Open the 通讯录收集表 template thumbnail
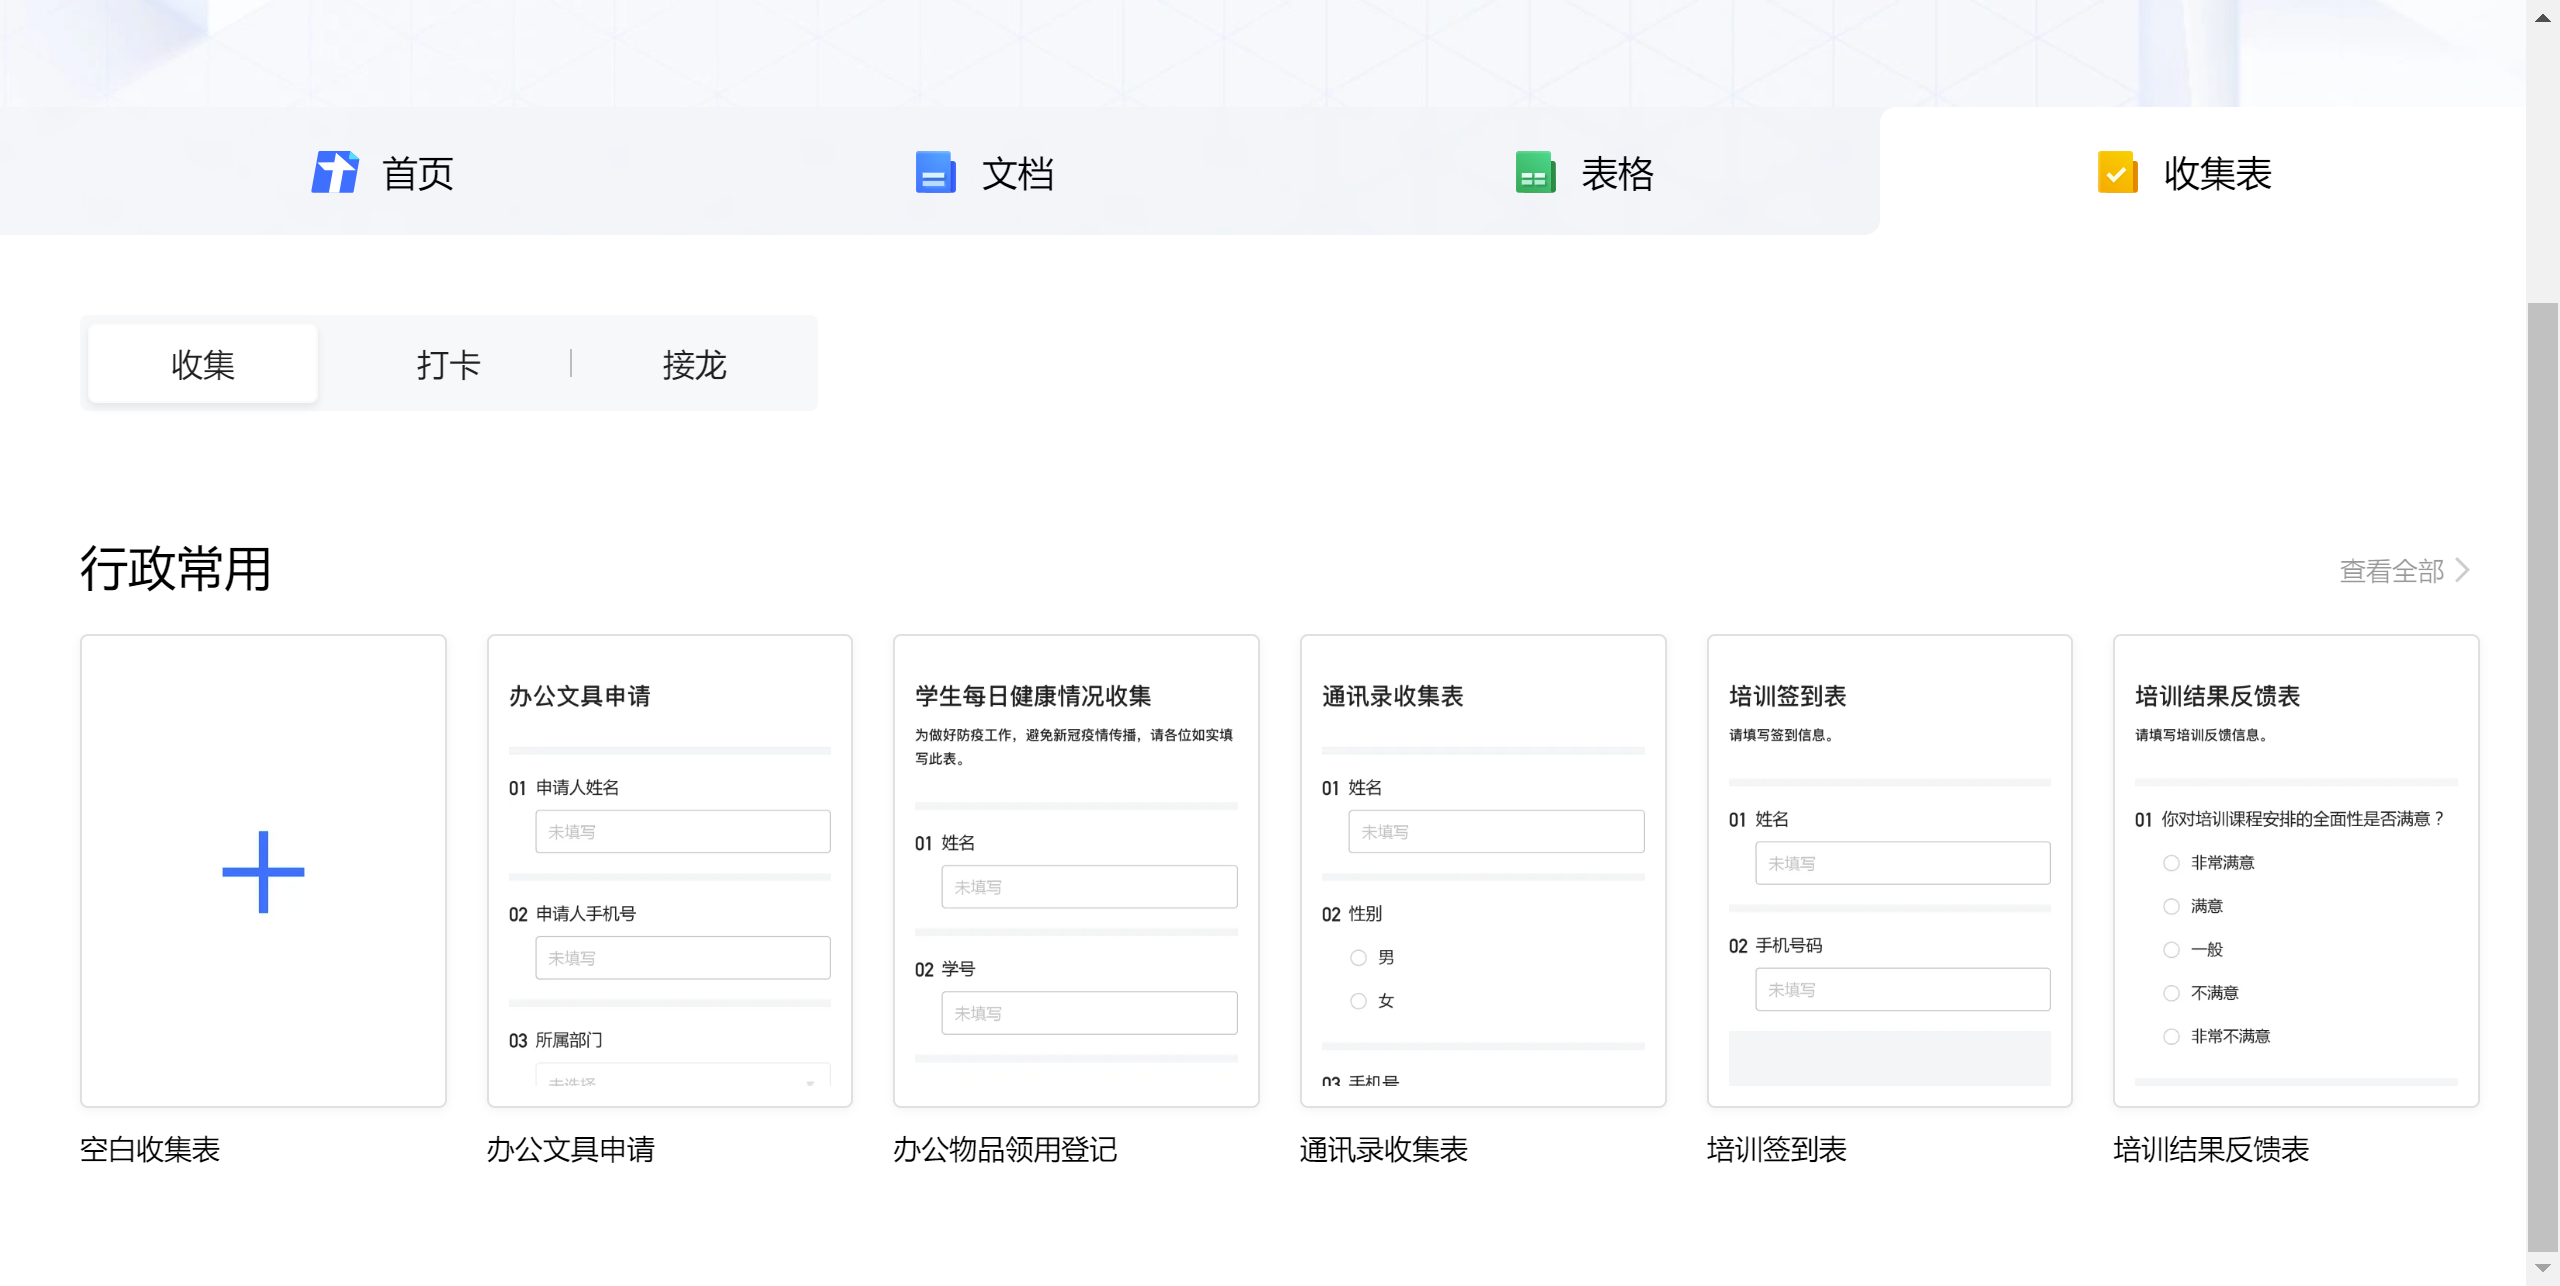Viewport: 2560px width, 1286px height. 1482,870
